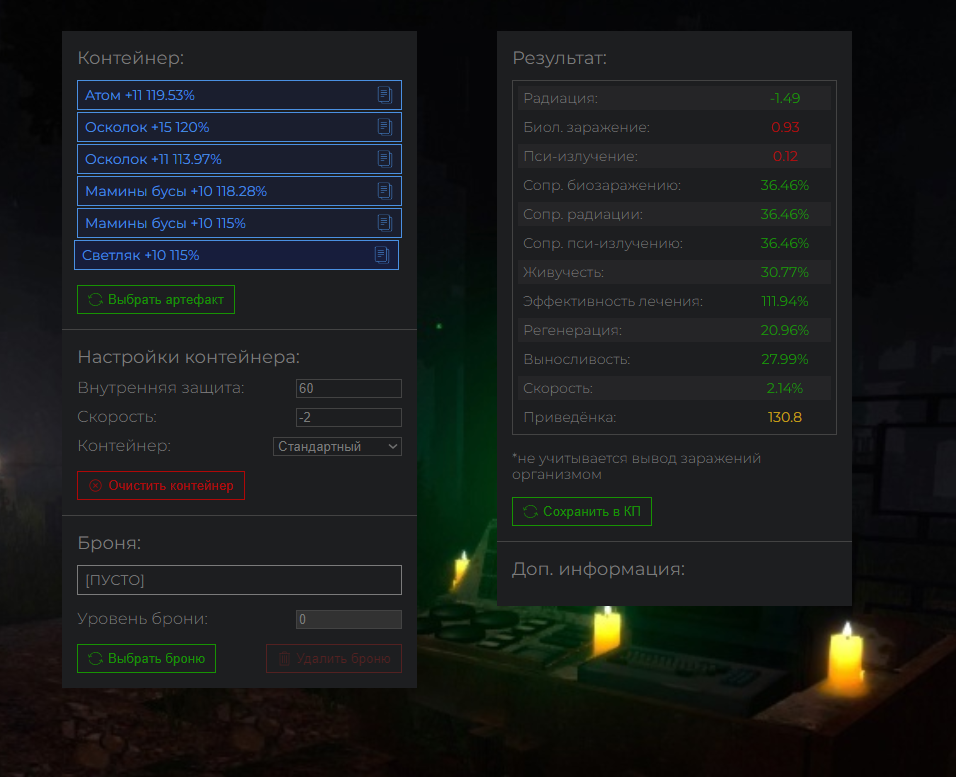Image resolution: width=956 pixels, height=777 pixels.
Task: Click the copy icon on the Атом +11 row
Action: click(x=385, y=95)
